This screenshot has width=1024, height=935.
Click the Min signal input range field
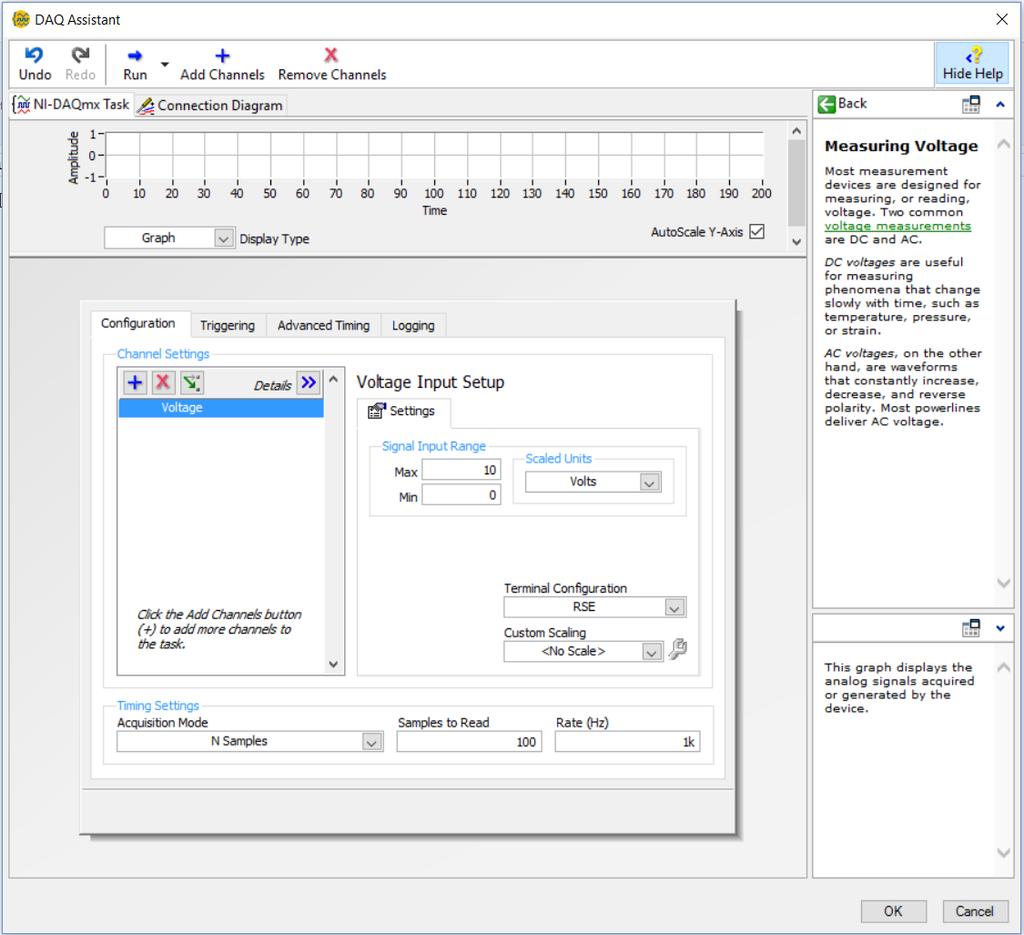461,495
